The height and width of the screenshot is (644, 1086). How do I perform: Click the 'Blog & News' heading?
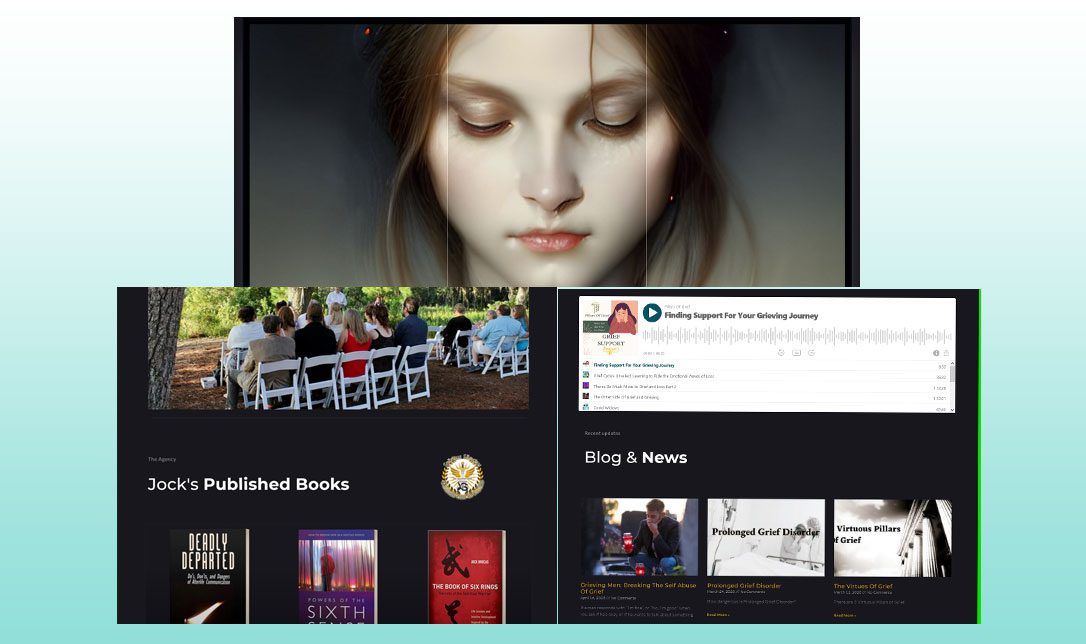pos(636,458)
